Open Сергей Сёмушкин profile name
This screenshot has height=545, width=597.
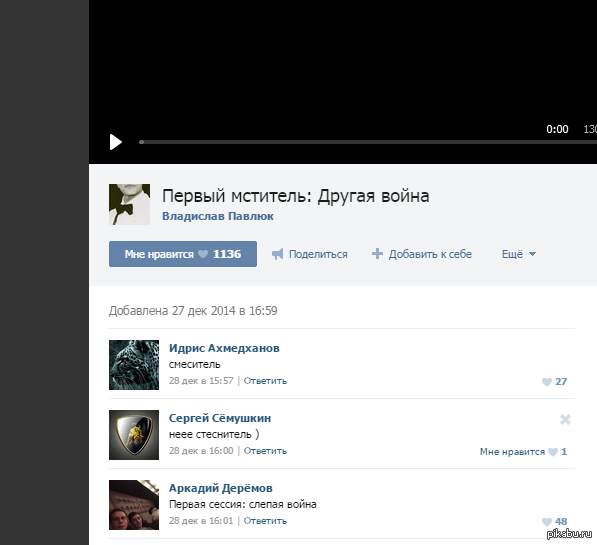click(x=220, y=418)
